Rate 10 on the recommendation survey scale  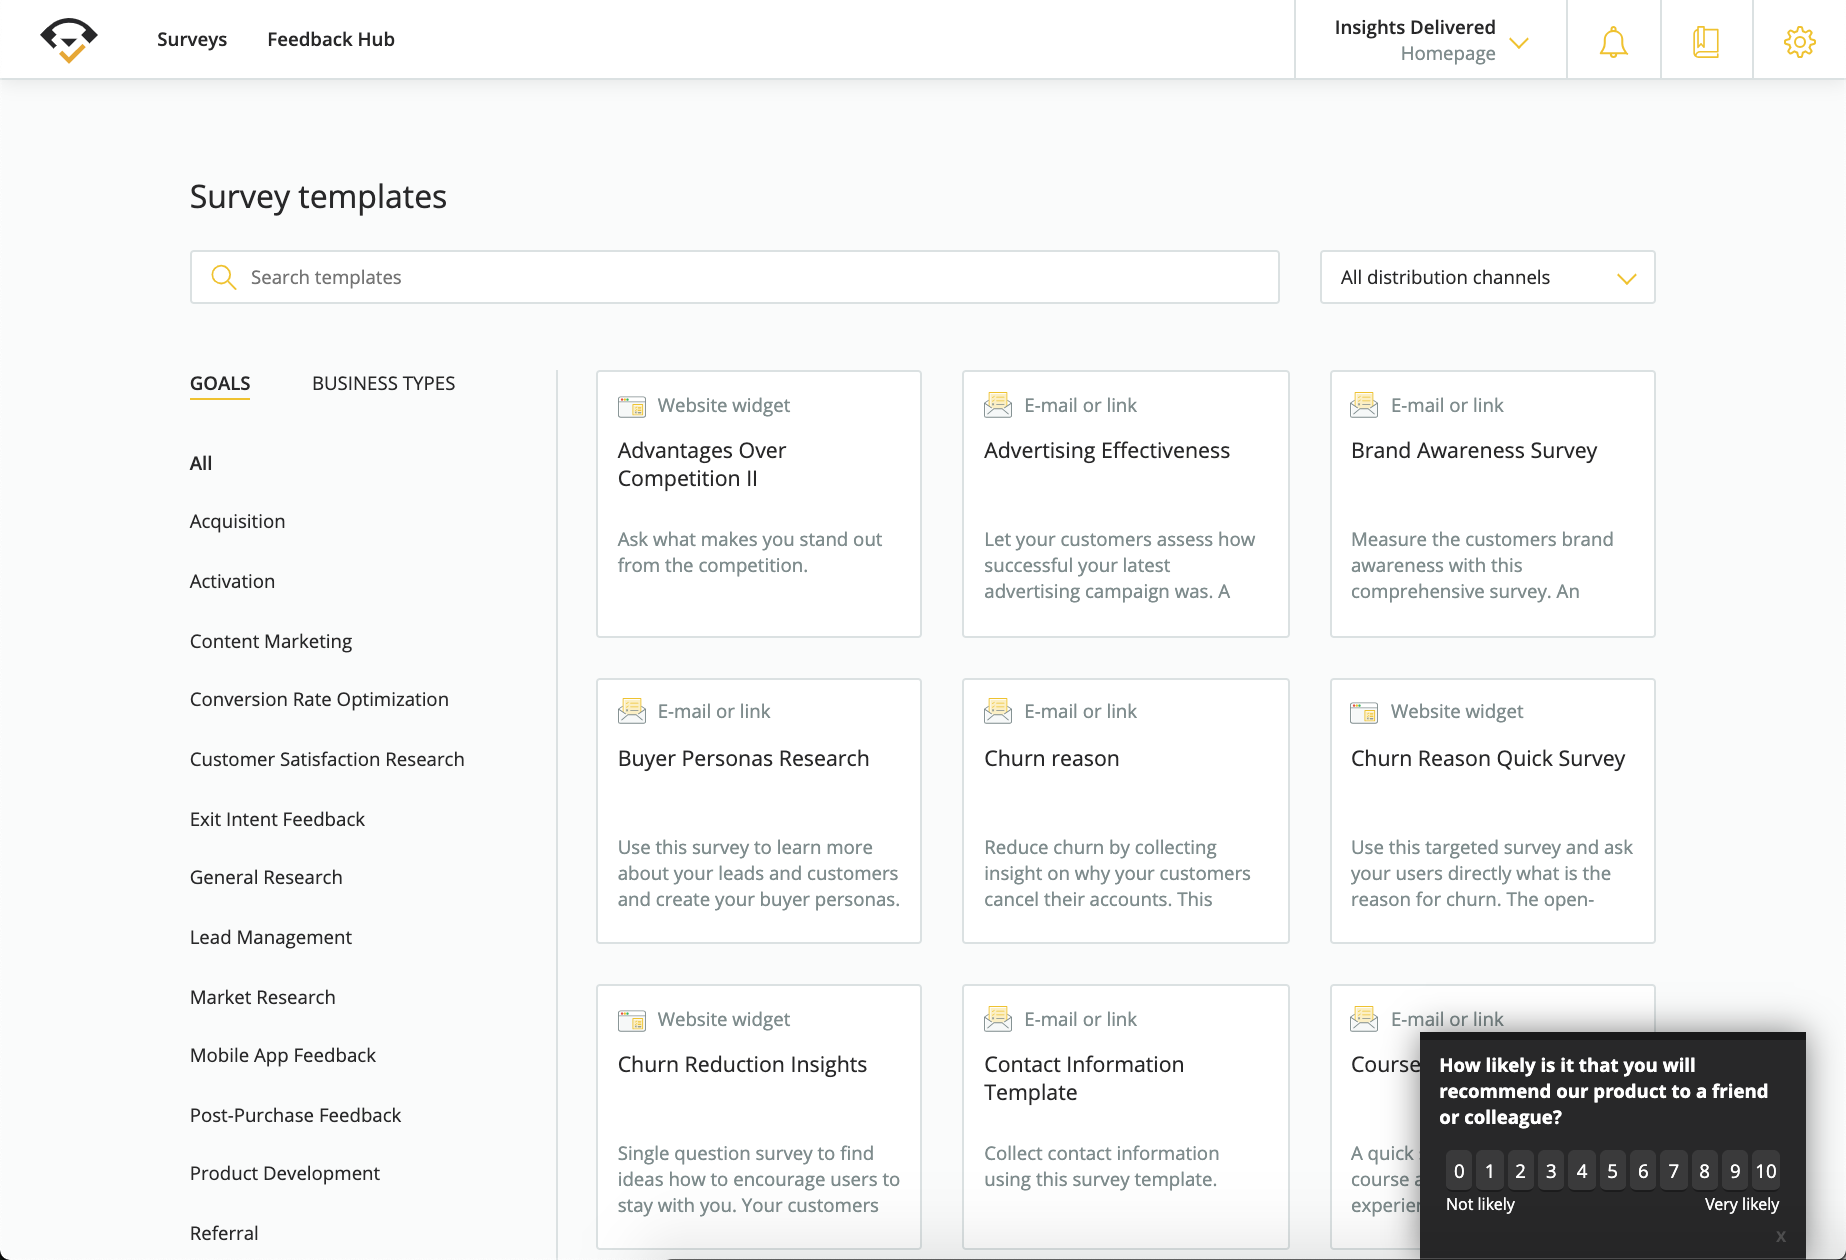[x=1766, y=1170]
